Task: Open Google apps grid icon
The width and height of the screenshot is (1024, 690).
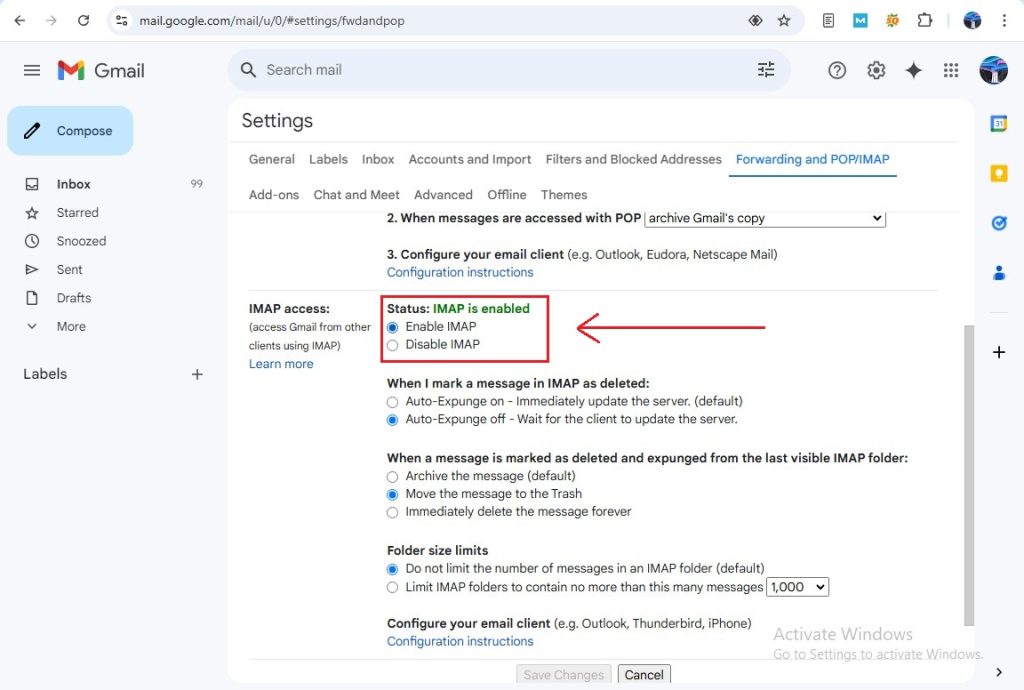Action: (951, 70)
